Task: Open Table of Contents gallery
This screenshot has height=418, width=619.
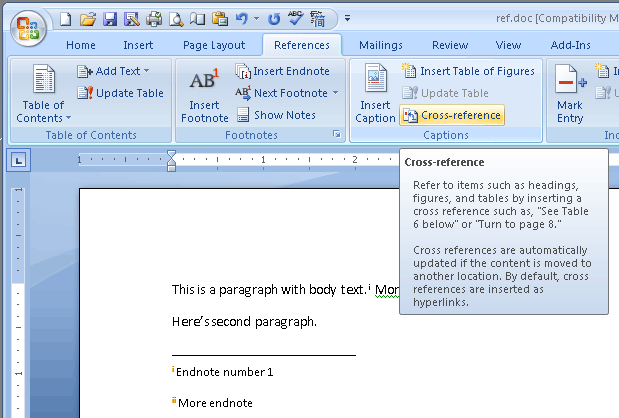Action: click(x=43, y=94)
